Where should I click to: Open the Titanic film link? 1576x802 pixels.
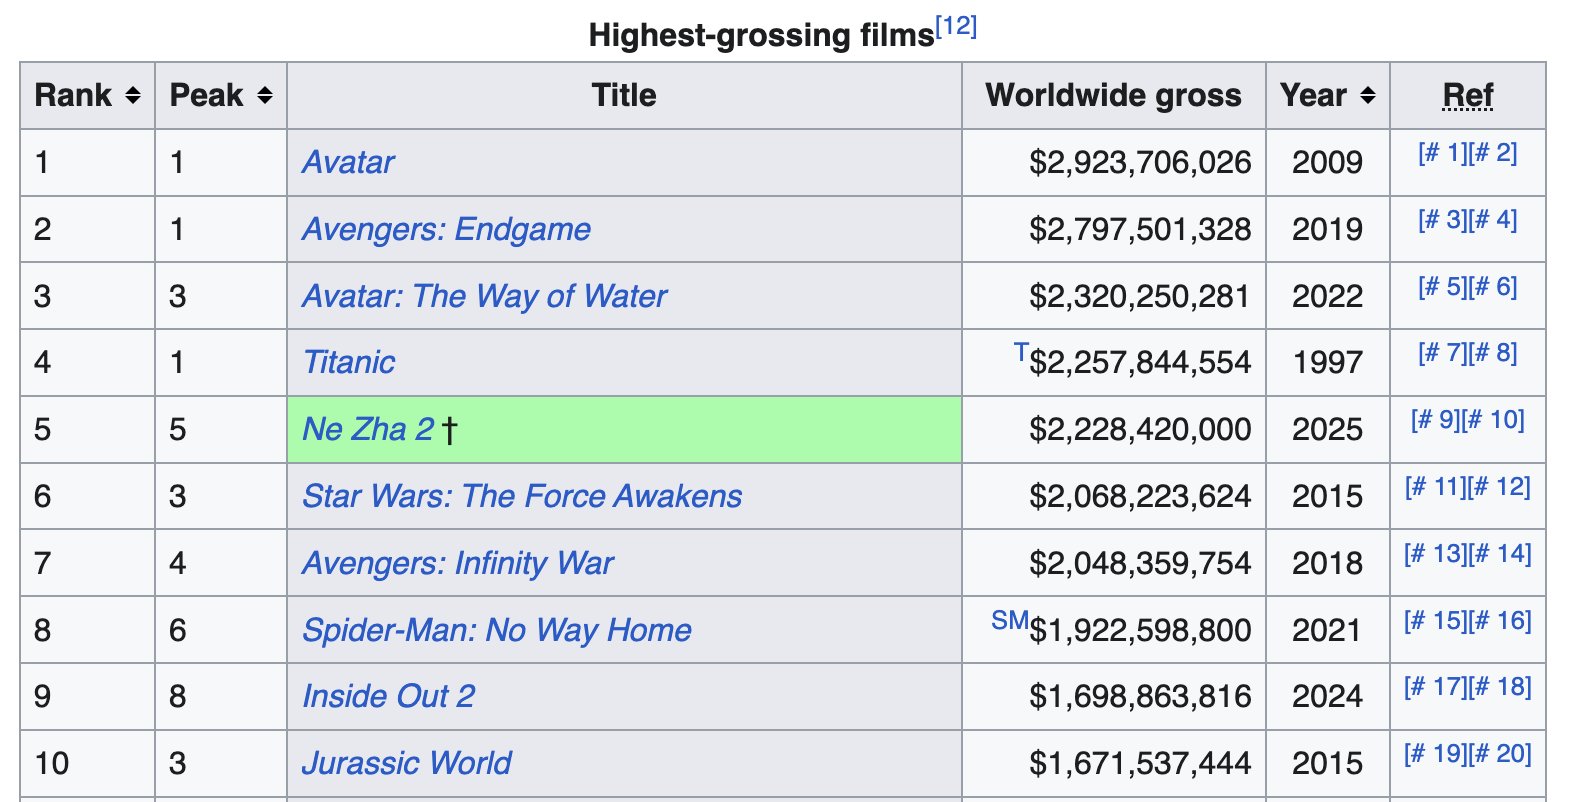[348, 362]
